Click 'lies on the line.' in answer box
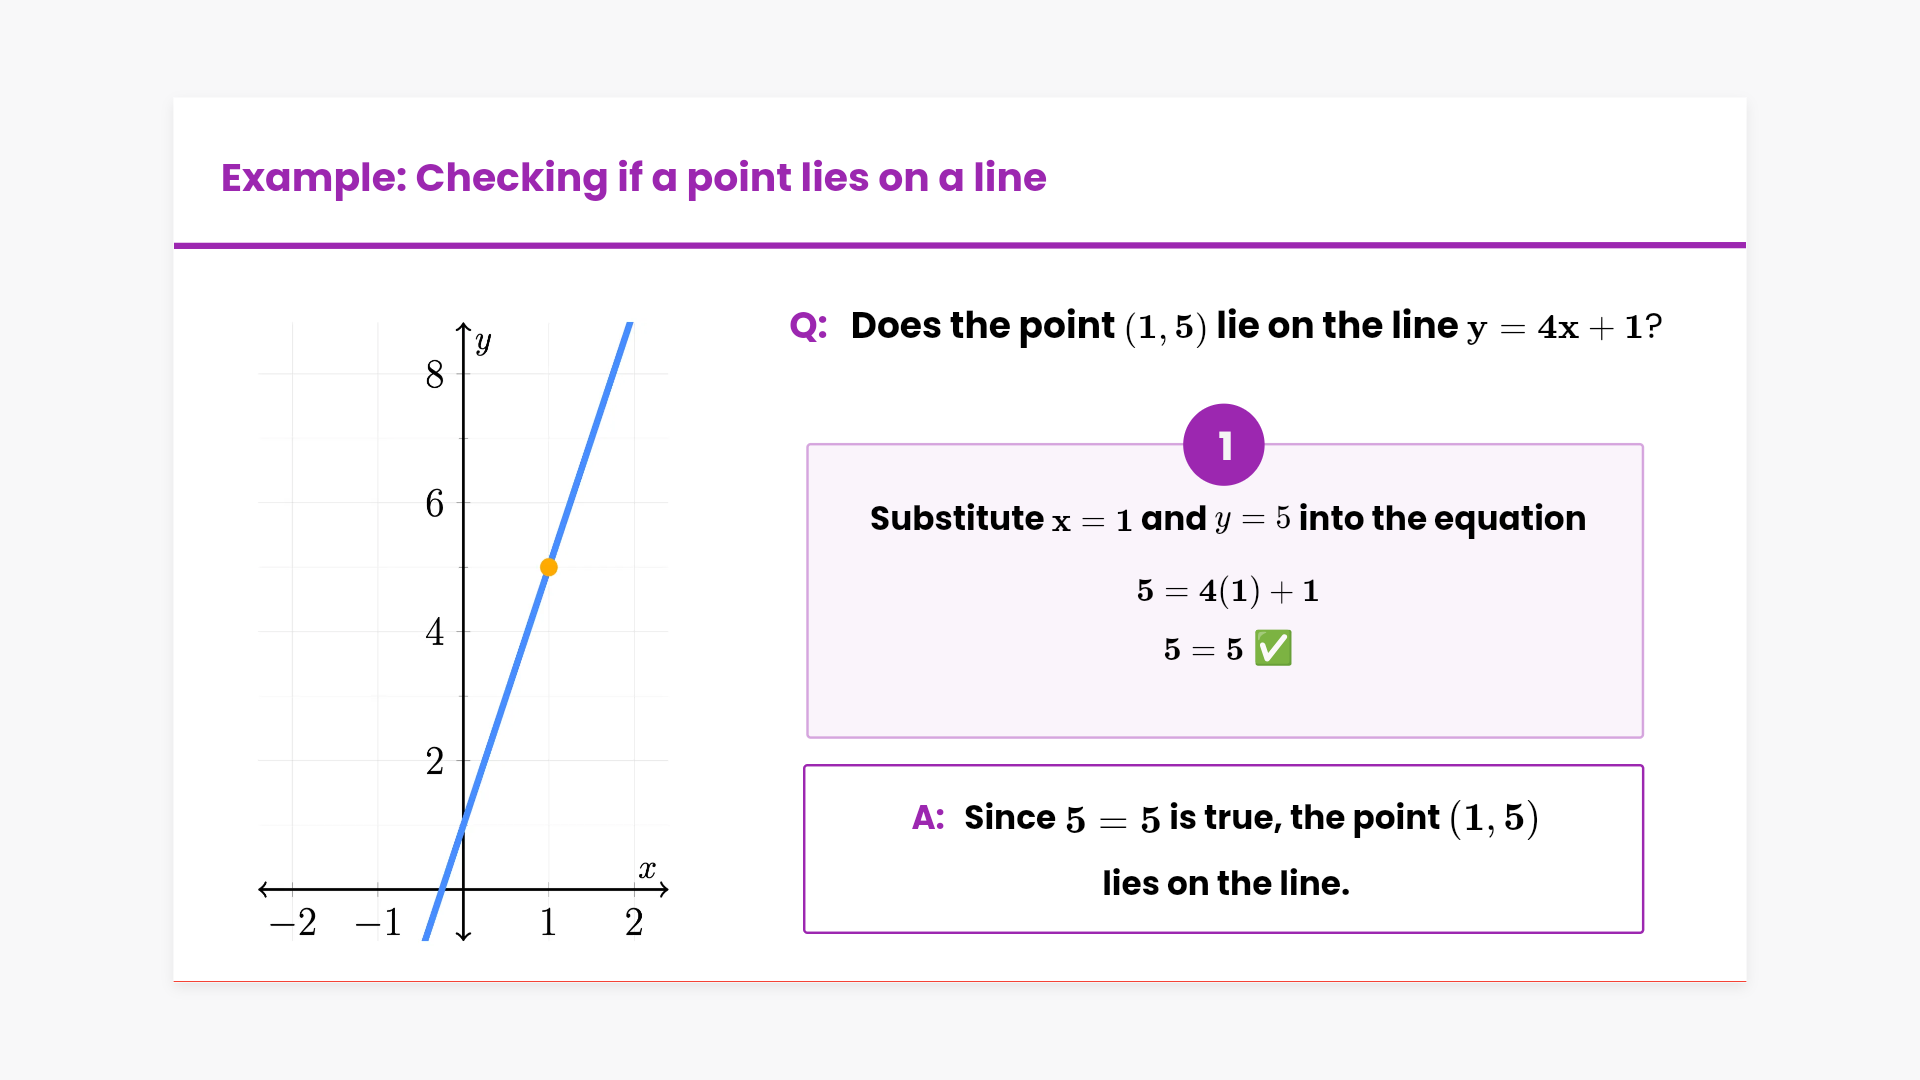The width and height of the screenshot is (1920, 1080). pos(1225,884)
